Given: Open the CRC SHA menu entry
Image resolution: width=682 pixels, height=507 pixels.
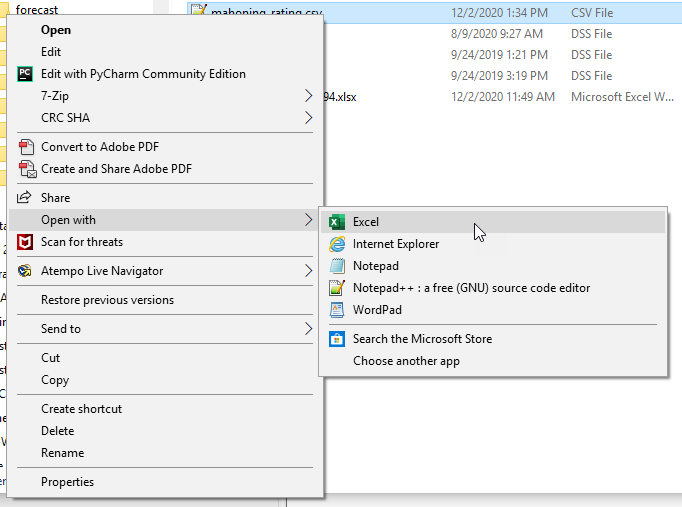Looking at the screenshot, I should pyautogui.click(x=165, y=117).
